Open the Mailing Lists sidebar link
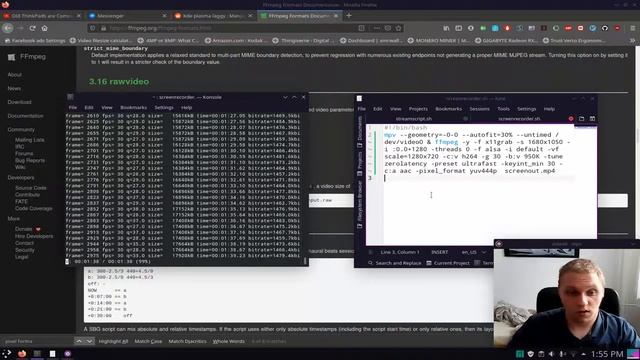This screenshot has width=640, height=360. pos(29,140)
